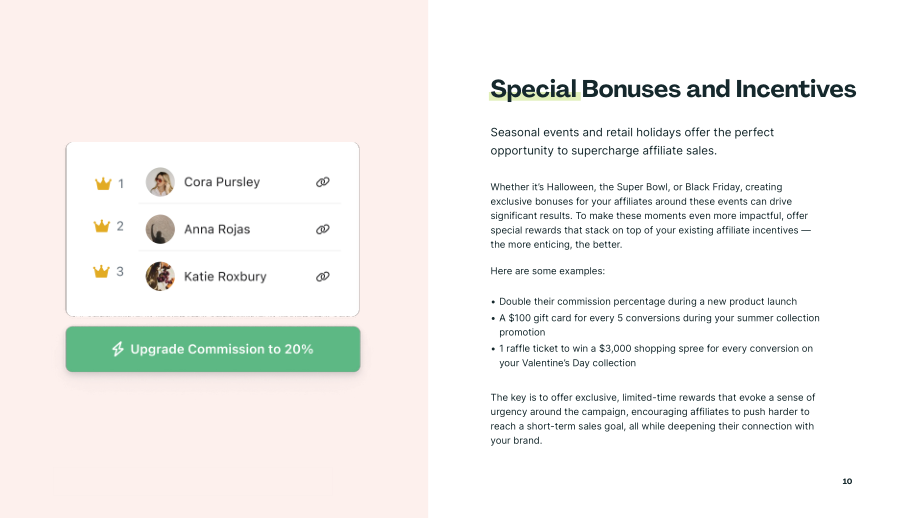The image size is (920, 518).
Task: Select the Anna Rojas name
Action: (217, 229)
